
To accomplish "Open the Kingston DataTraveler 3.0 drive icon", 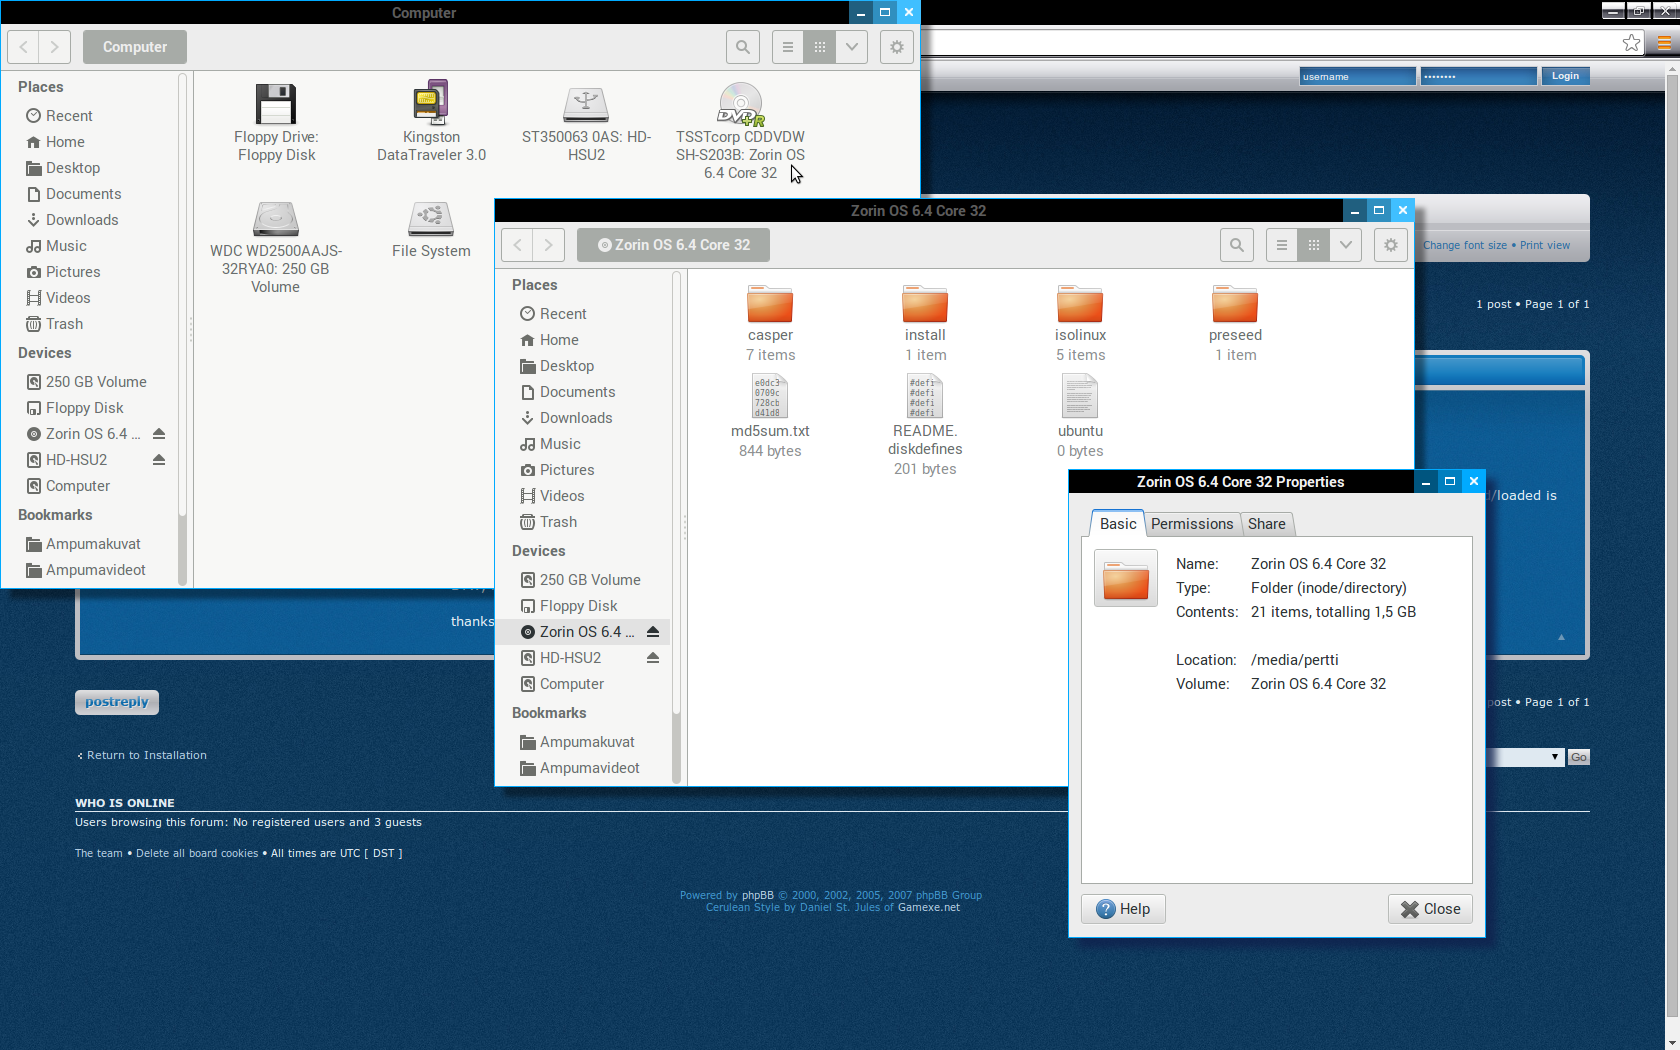I will coord(431,105).
